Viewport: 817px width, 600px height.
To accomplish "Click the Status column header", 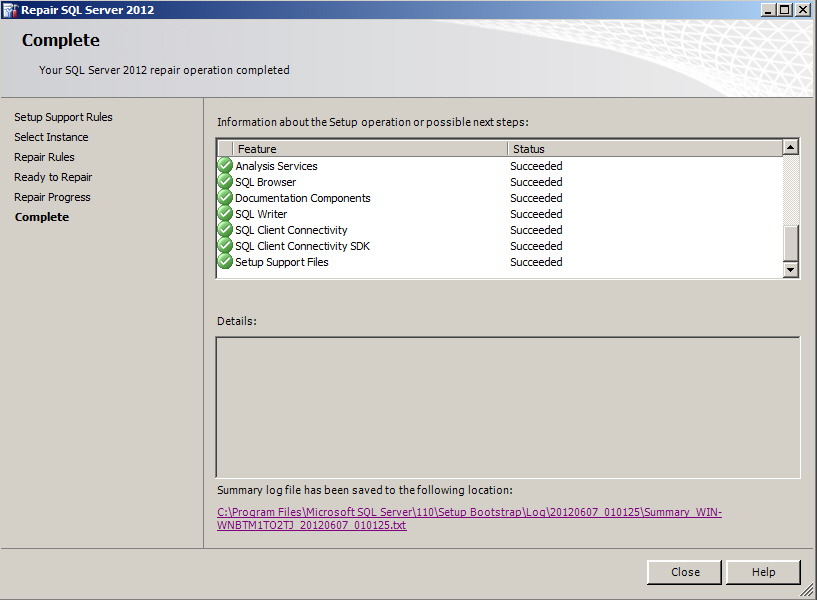I will point(645,149).
